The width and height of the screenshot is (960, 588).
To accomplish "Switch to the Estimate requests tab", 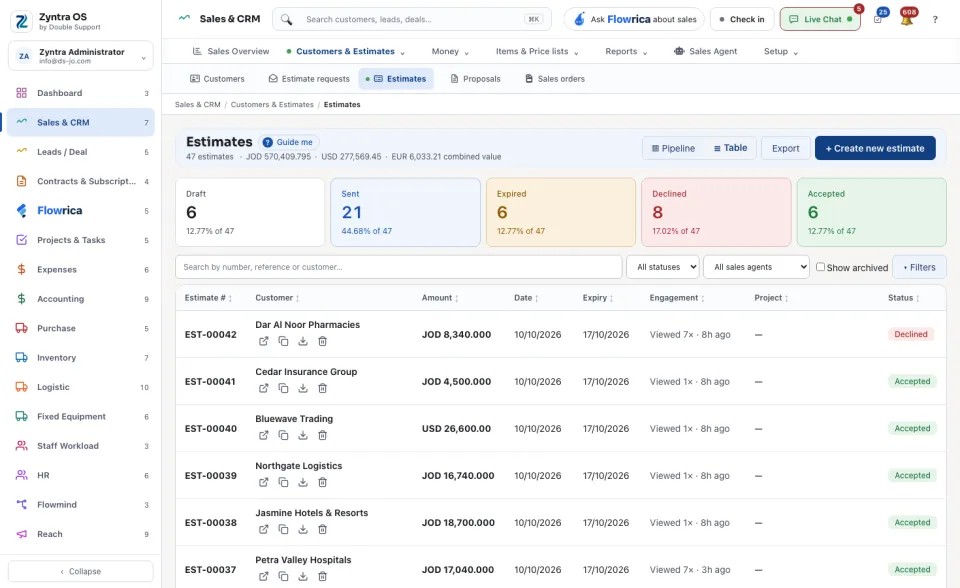I will click(309, 79).
